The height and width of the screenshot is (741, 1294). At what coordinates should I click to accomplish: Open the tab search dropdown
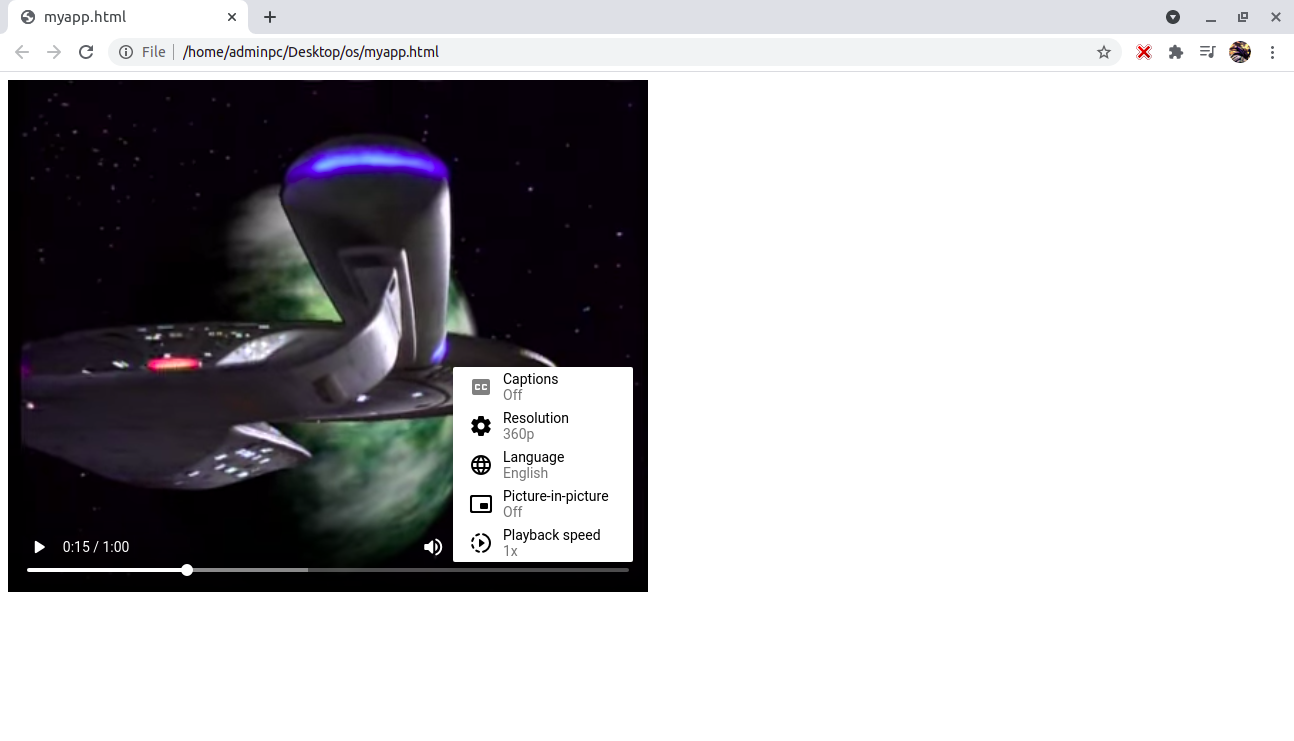[1173, 17]
